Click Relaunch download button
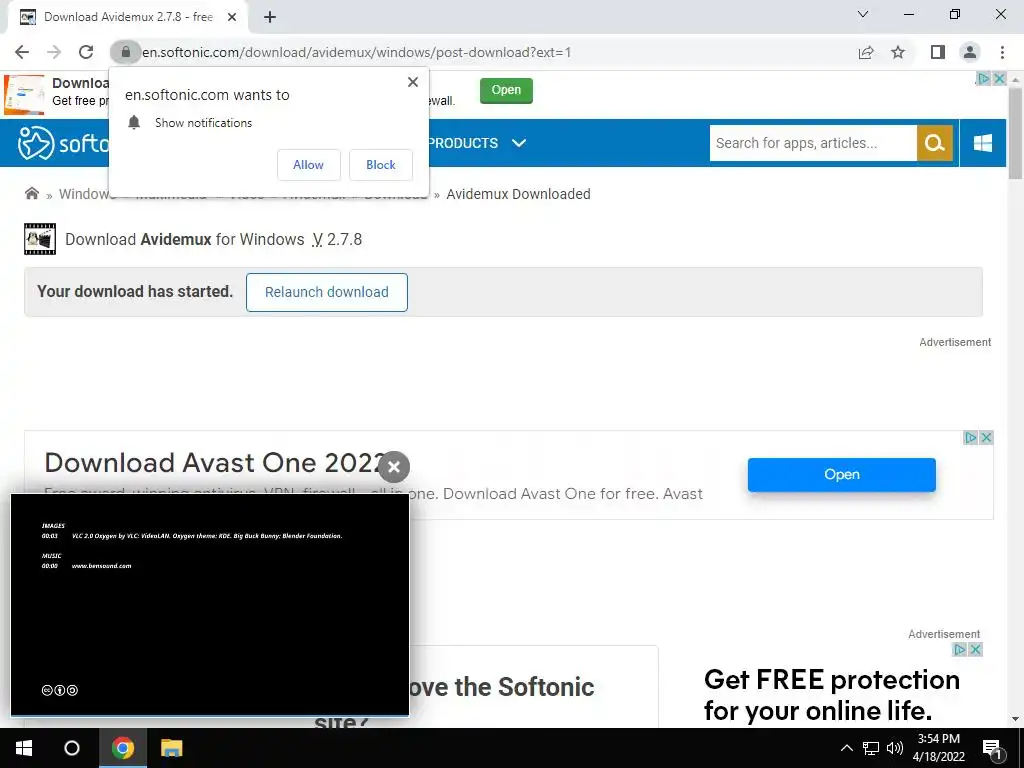 (327, 292)
